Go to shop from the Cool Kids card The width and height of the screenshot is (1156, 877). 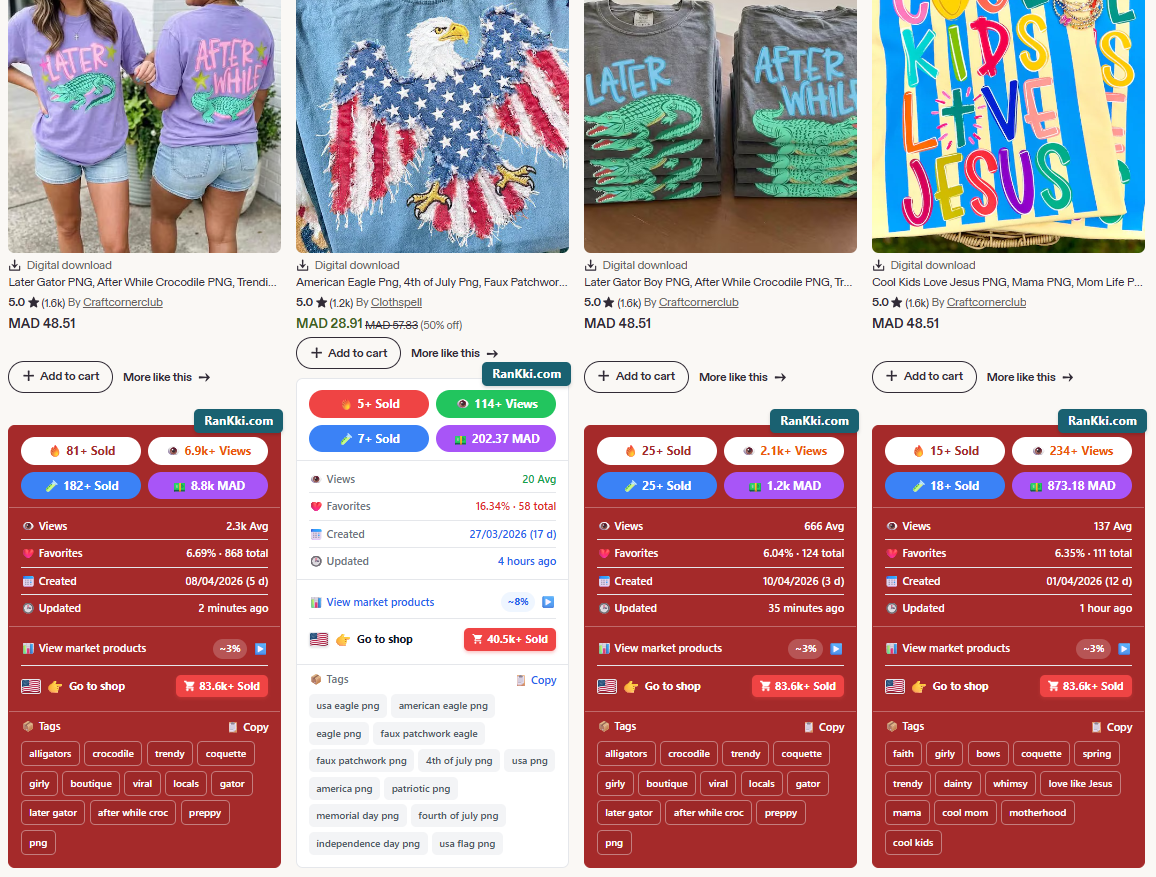pyautogui.click(x=961, y=686)
